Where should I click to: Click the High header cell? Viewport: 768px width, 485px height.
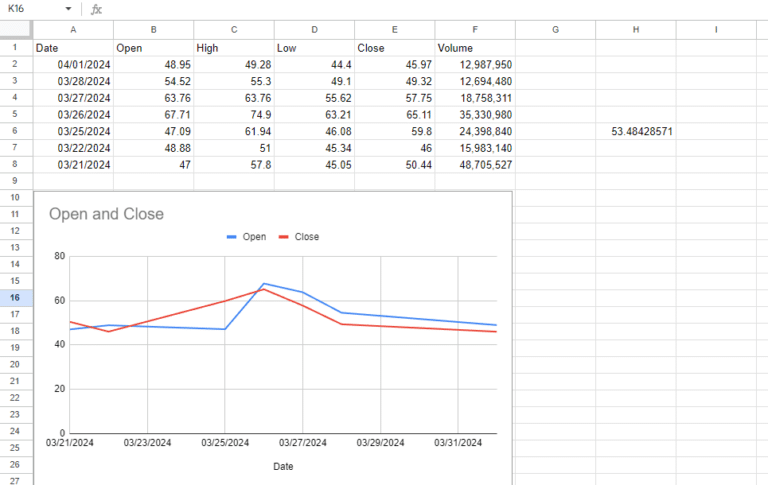click(x=234, y=48)
